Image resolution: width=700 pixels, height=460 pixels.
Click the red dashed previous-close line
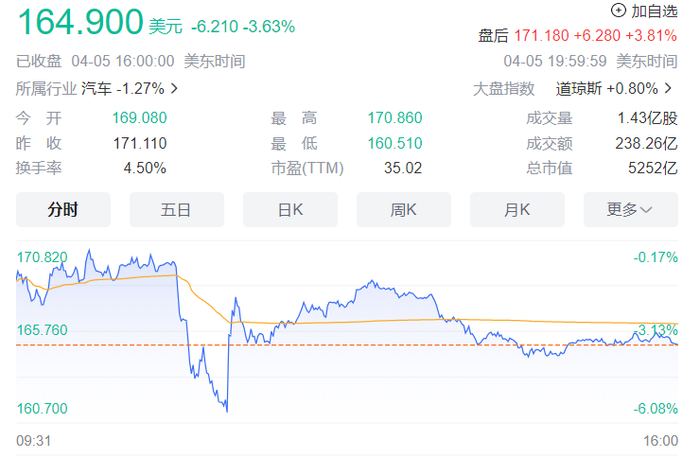[x=100, y=345]
